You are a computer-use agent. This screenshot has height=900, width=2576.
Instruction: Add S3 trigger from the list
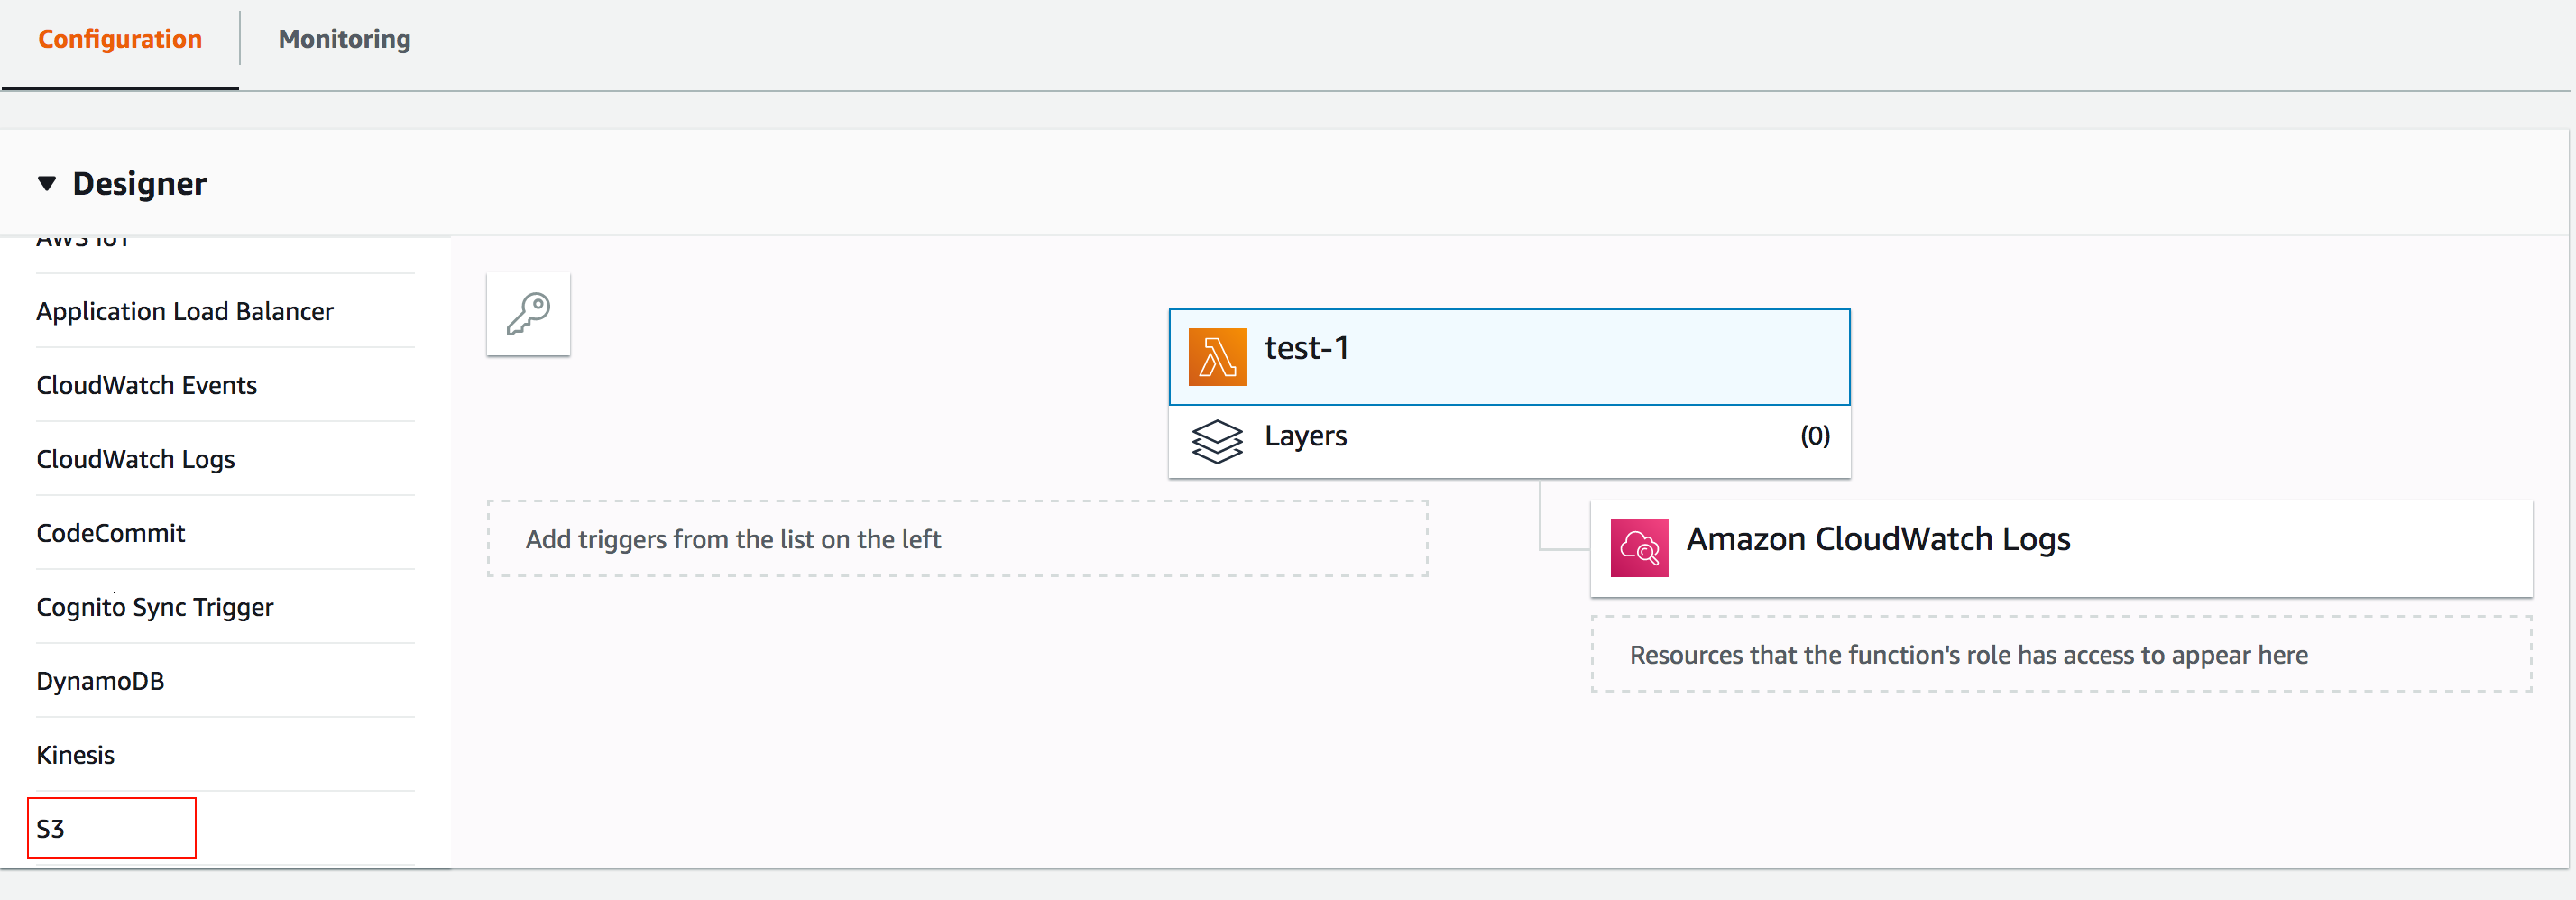pos(52,828)
